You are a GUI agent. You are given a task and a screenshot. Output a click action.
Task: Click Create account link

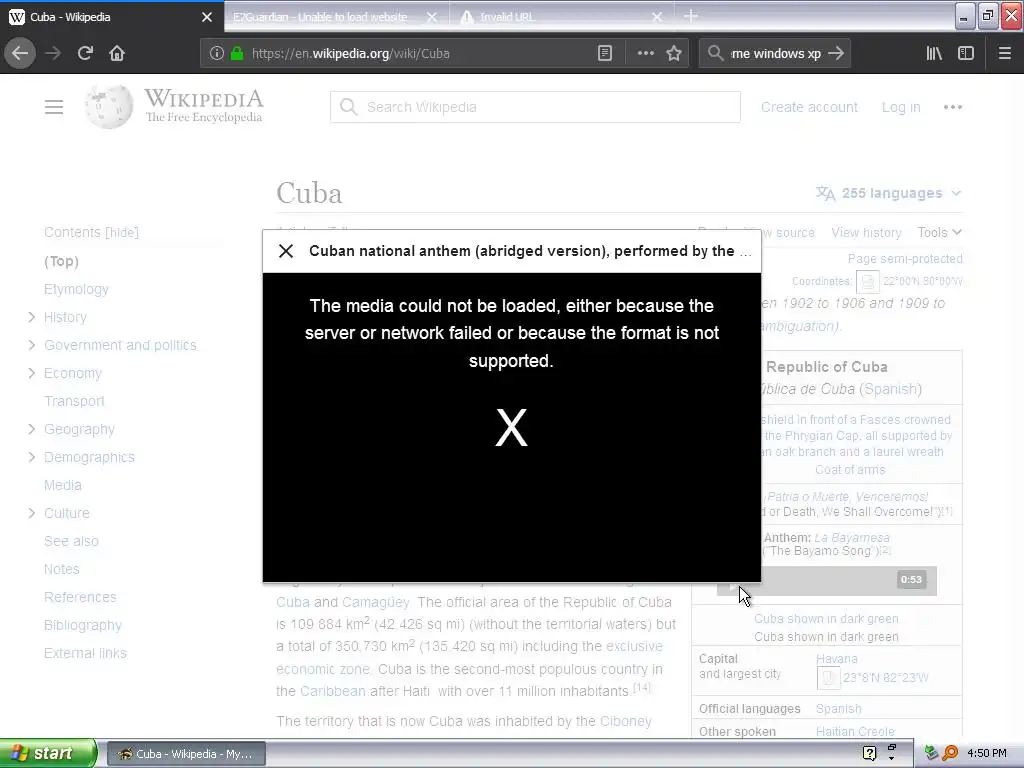coord(809,107)
